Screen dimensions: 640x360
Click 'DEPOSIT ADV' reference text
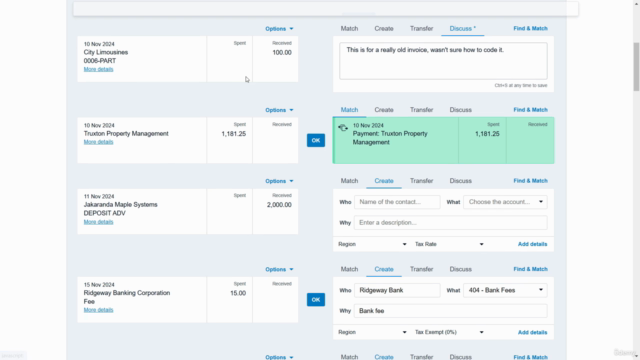(104, 213)
